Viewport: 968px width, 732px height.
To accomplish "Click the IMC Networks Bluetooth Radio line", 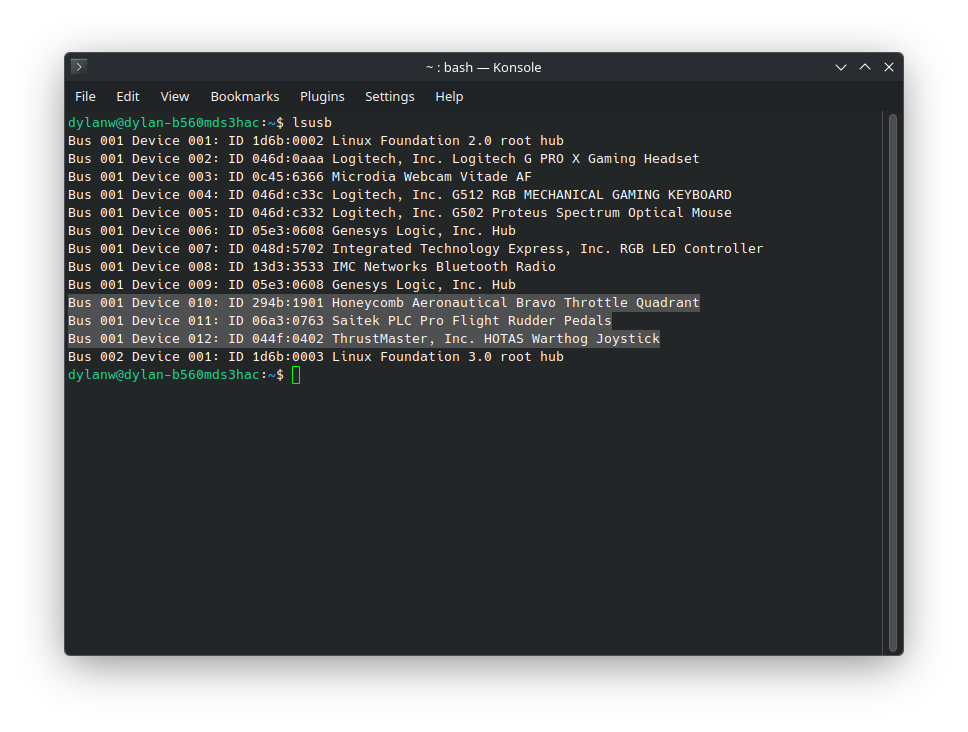I will (x=312, y=267).
